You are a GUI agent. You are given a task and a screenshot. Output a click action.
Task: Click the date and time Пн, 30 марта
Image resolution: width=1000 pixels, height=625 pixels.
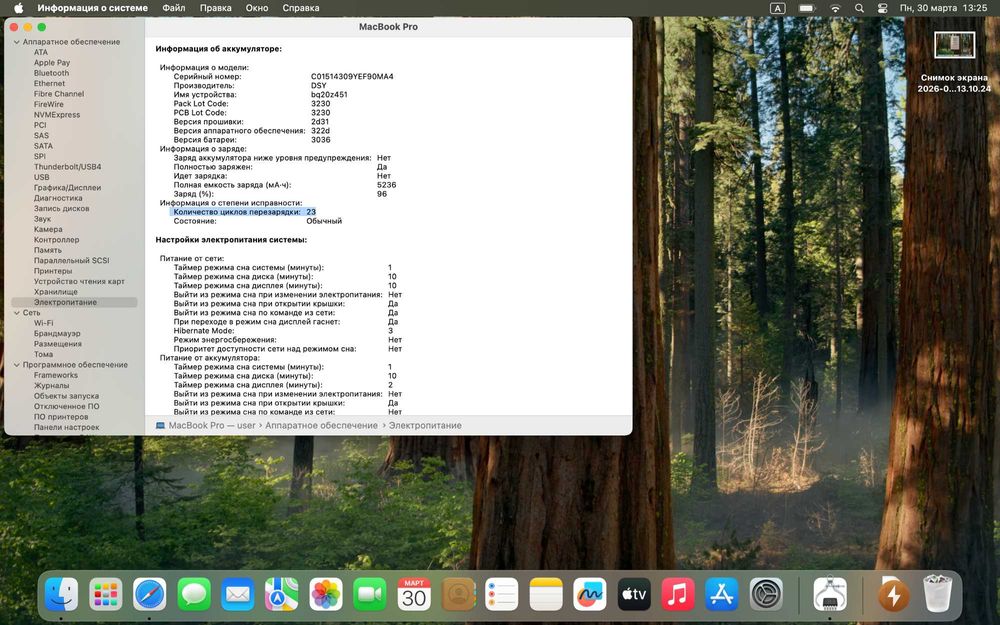(943, 8)
